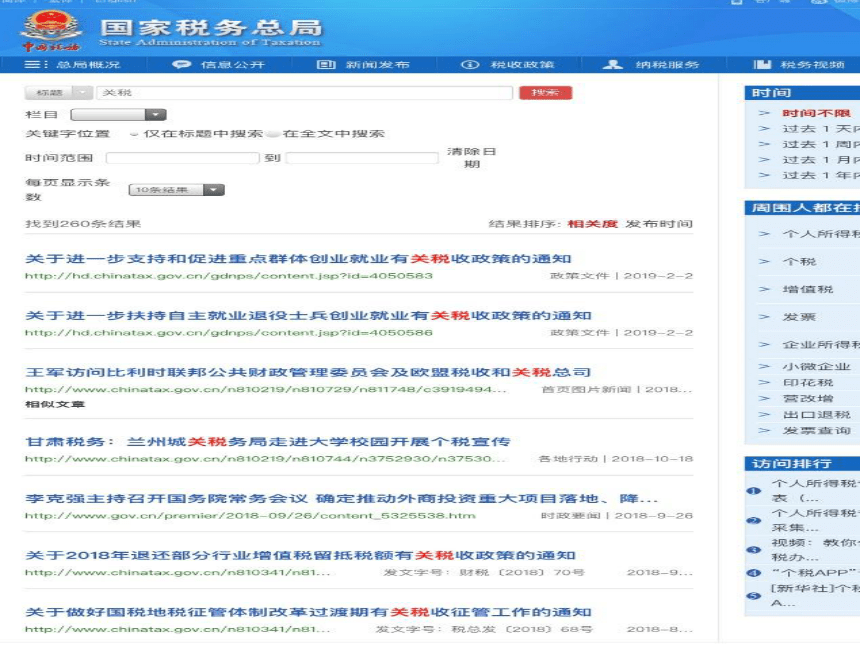Open the 新闻发布 navigation tab
This screenshot has height=645, width=860.
pos(377,65)
